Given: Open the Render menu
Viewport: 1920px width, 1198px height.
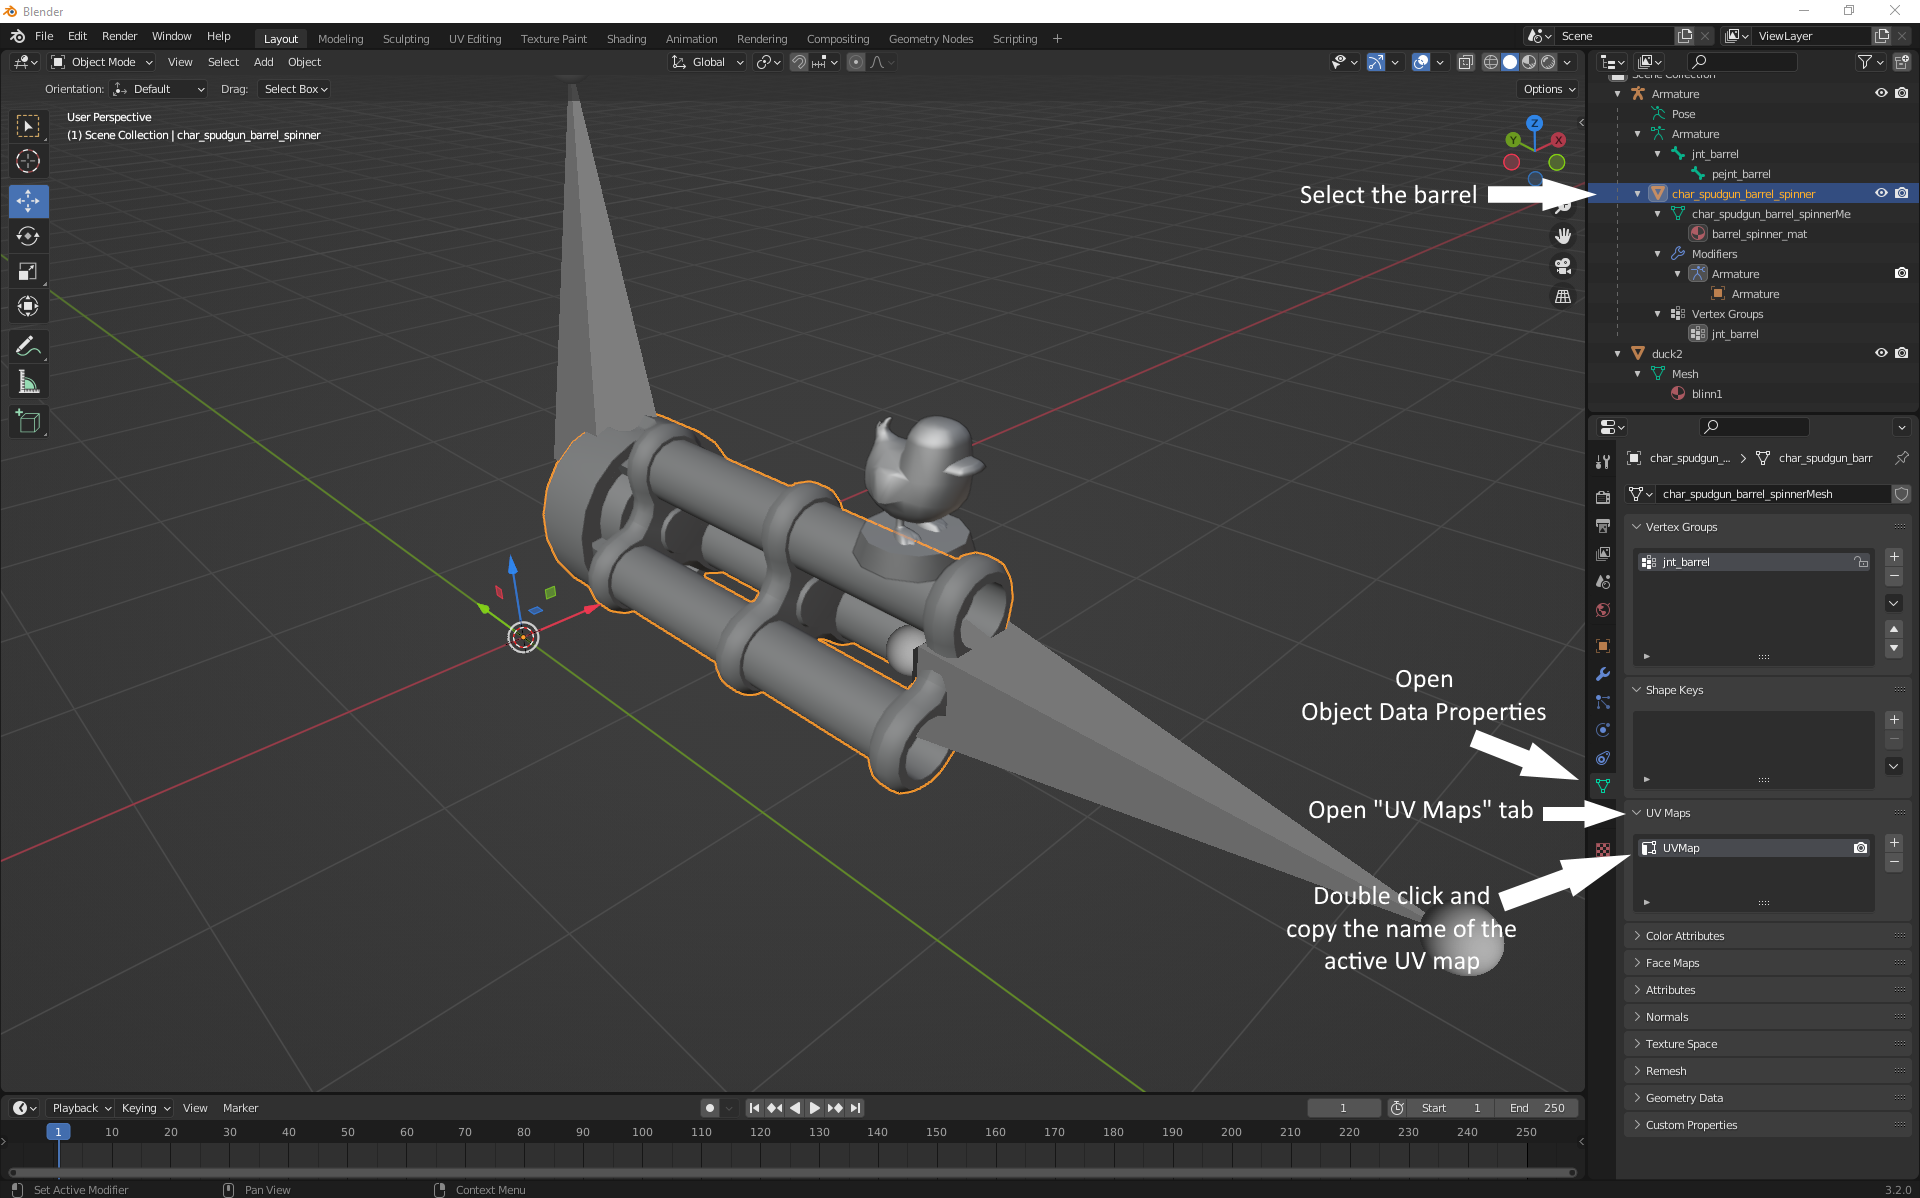Looking at the screenshot, I should pyautogui.click(x=119, y=36).
